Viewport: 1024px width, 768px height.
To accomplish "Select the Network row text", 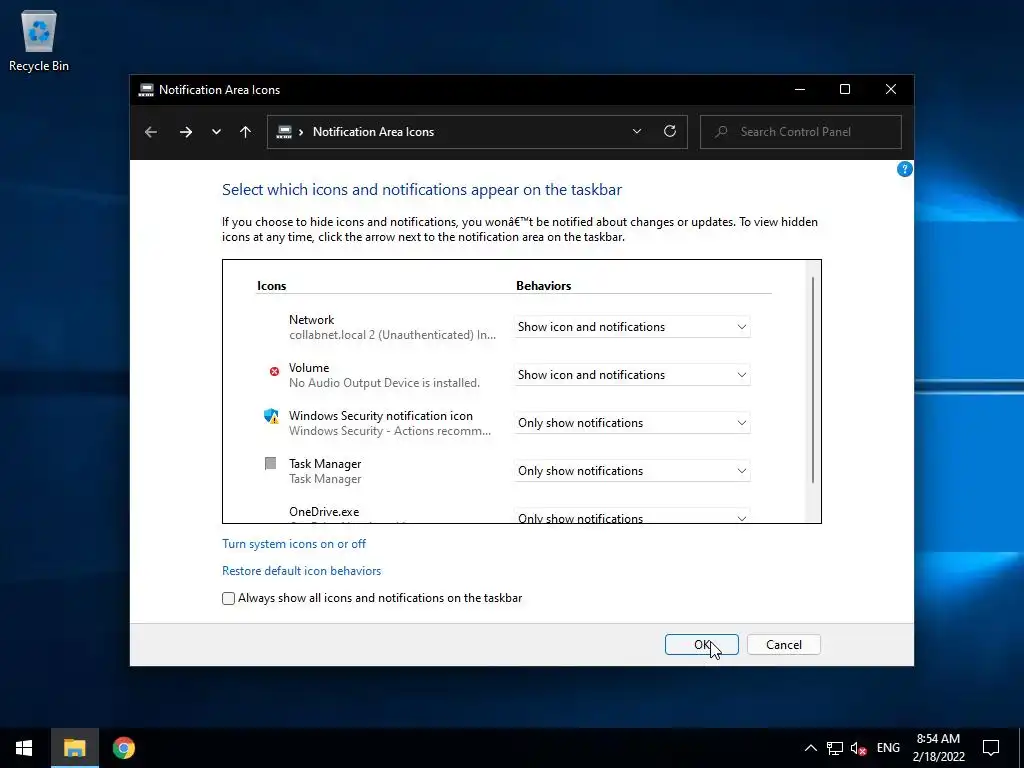I will pos(312,320).
